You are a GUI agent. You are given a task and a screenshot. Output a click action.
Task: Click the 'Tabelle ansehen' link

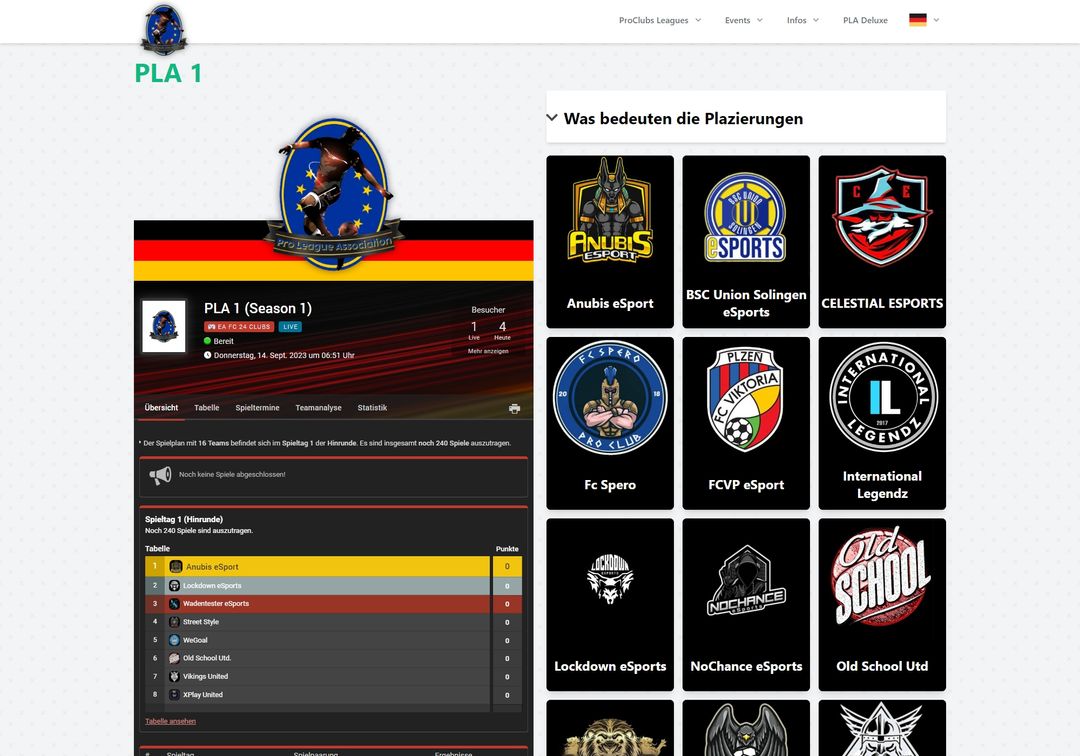[x=170, y=721]
